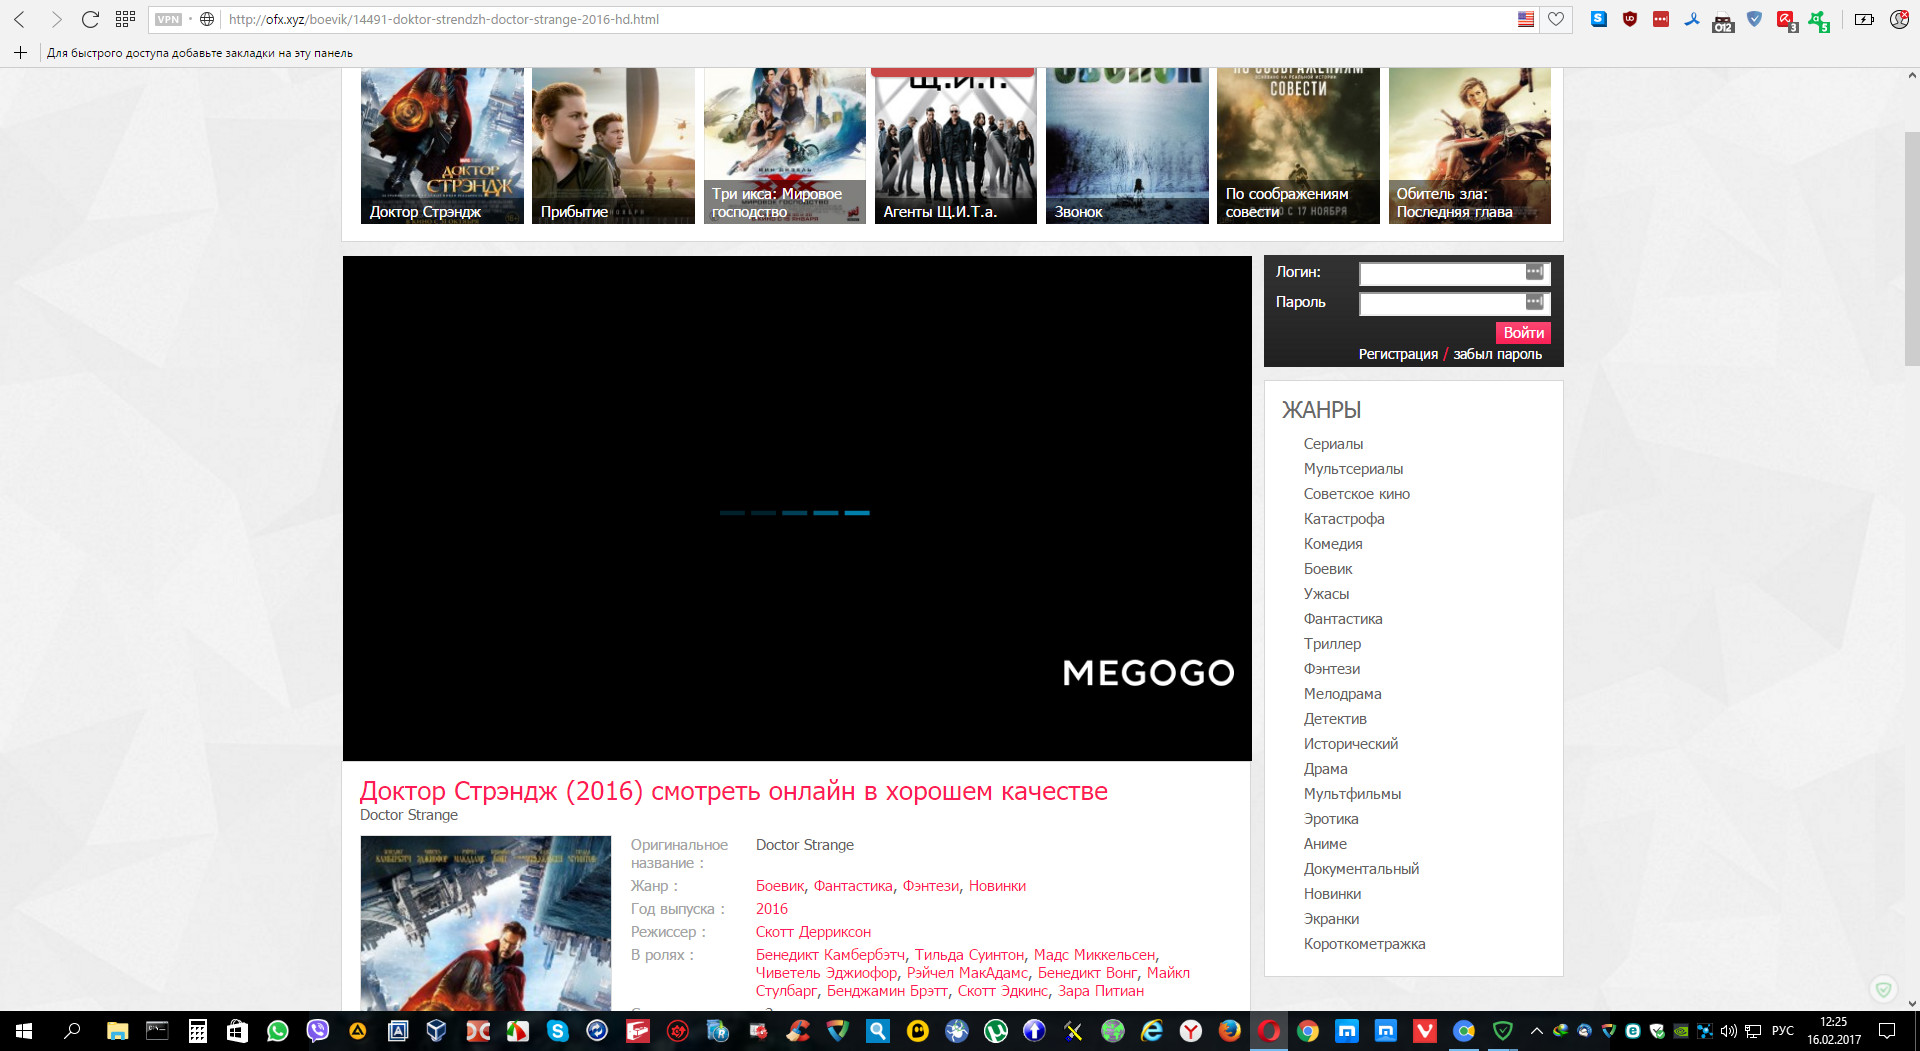Viewport: 1920px width, 1051px height.
Task: Reload the current page
Action: [90, 19]
